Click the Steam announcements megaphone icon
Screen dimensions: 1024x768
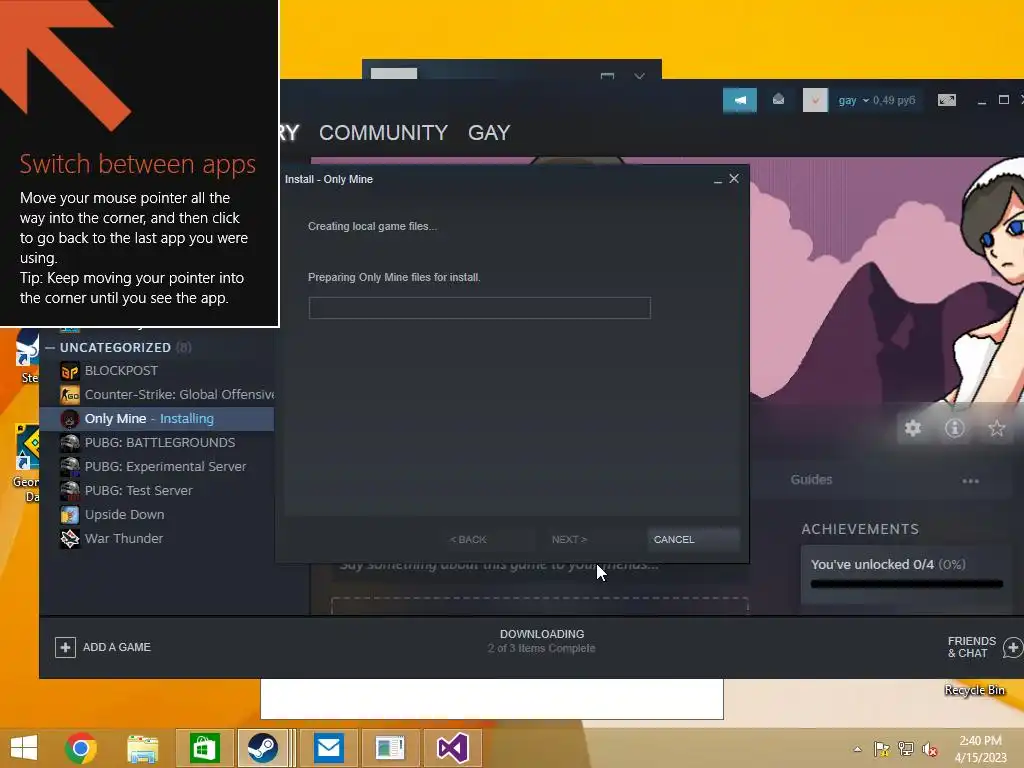pos(739,101)
